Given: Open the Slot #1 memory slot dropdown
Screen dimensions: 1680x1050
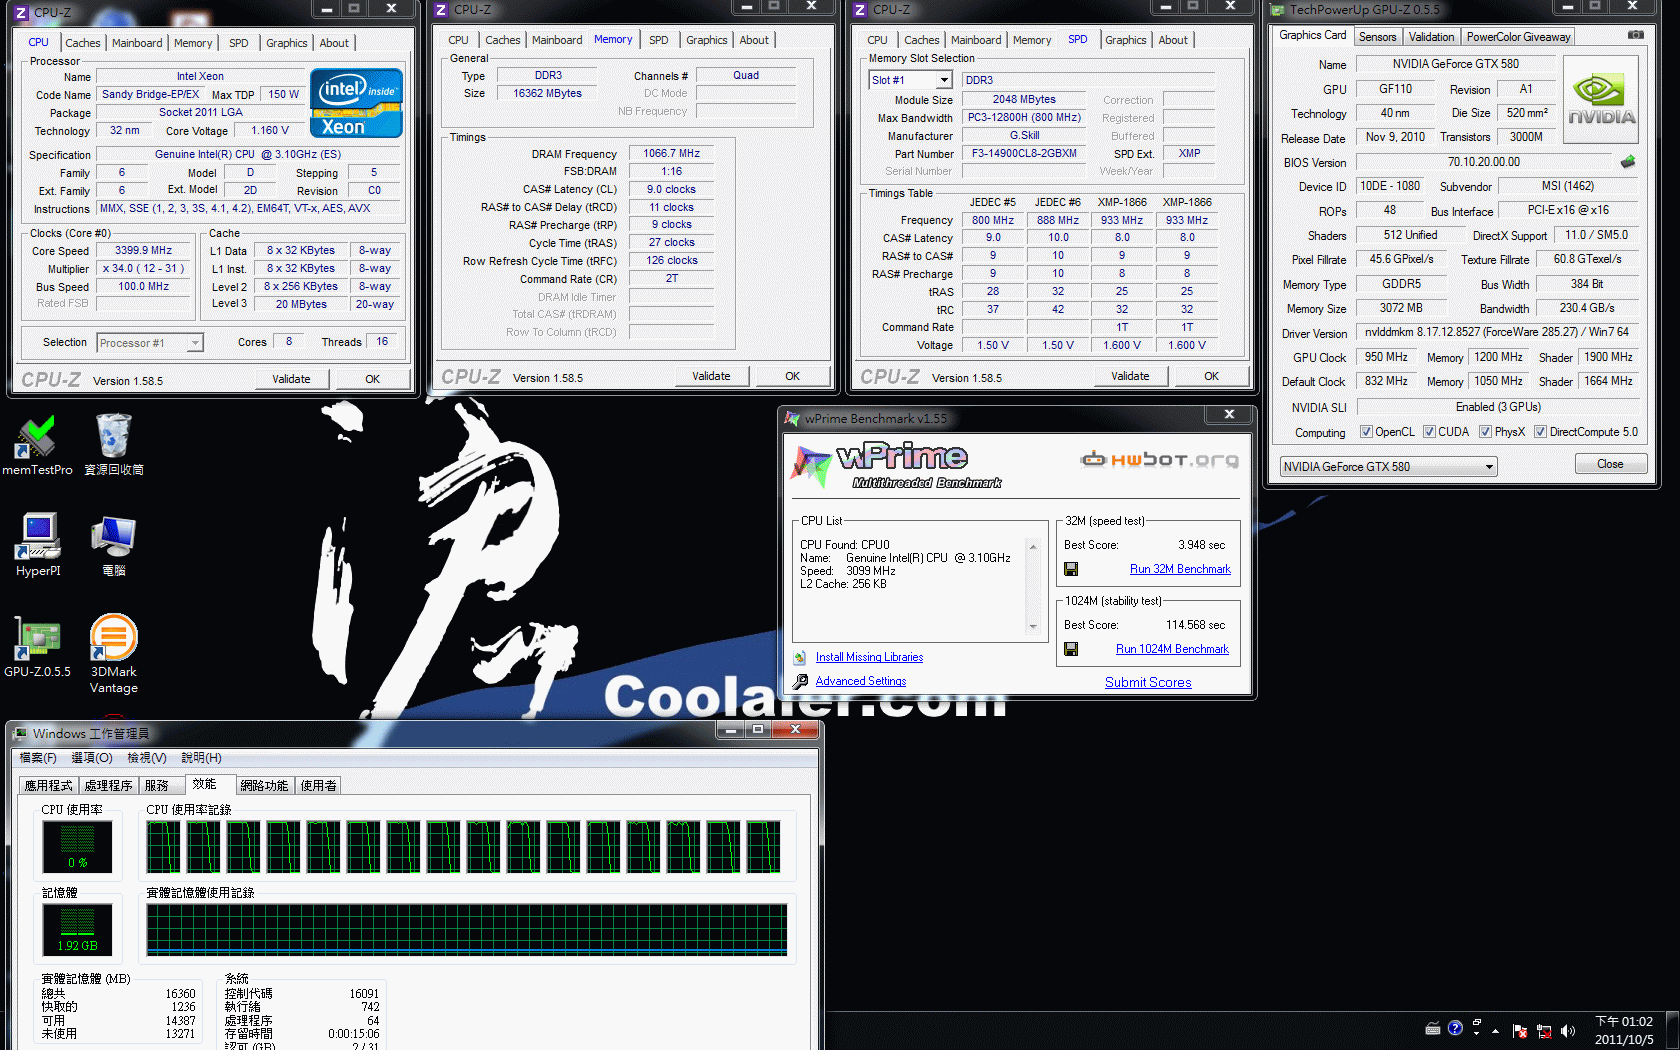Looking at the screenshot, I should [x=910, y=80].
